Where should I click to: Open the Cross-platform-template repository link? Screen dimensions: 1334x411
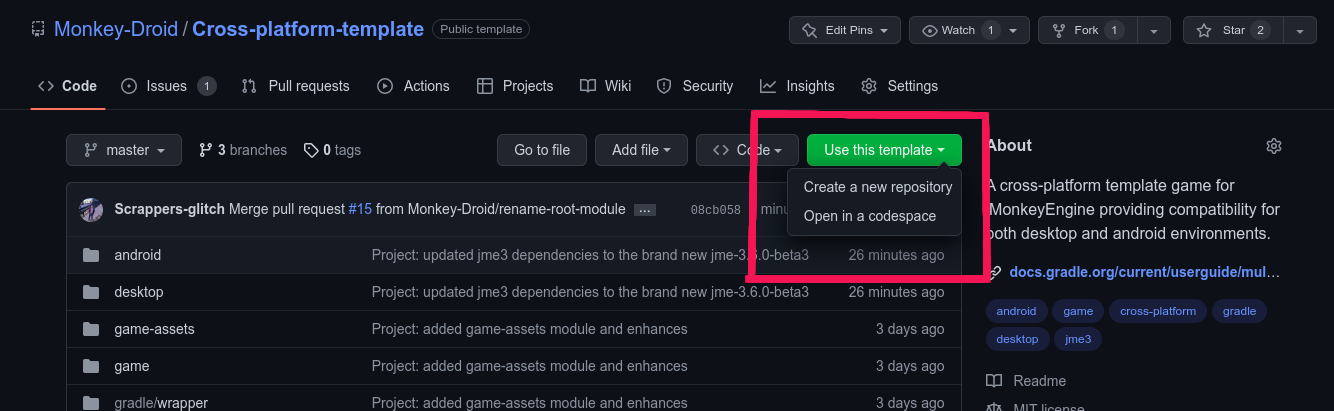point(308,29)
